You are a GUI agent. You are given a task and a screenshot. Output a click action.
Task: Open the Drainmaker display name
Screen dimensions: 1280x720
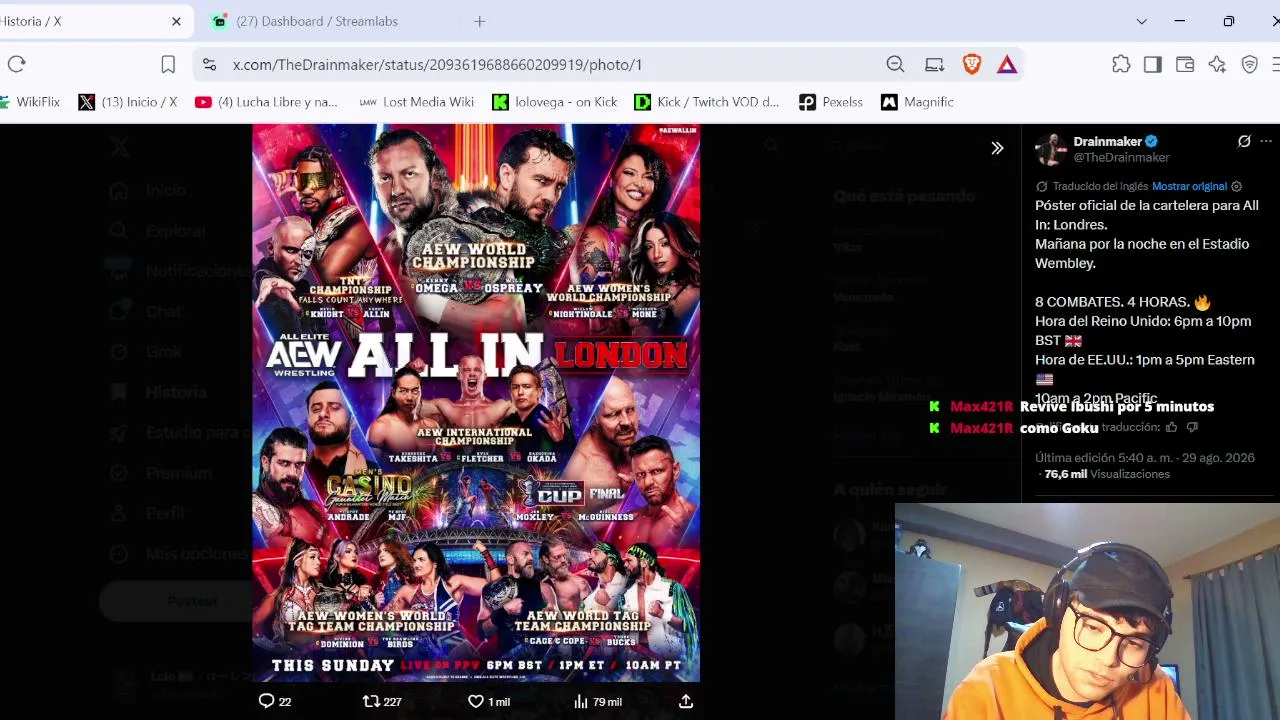click(x=1107, y=142)
